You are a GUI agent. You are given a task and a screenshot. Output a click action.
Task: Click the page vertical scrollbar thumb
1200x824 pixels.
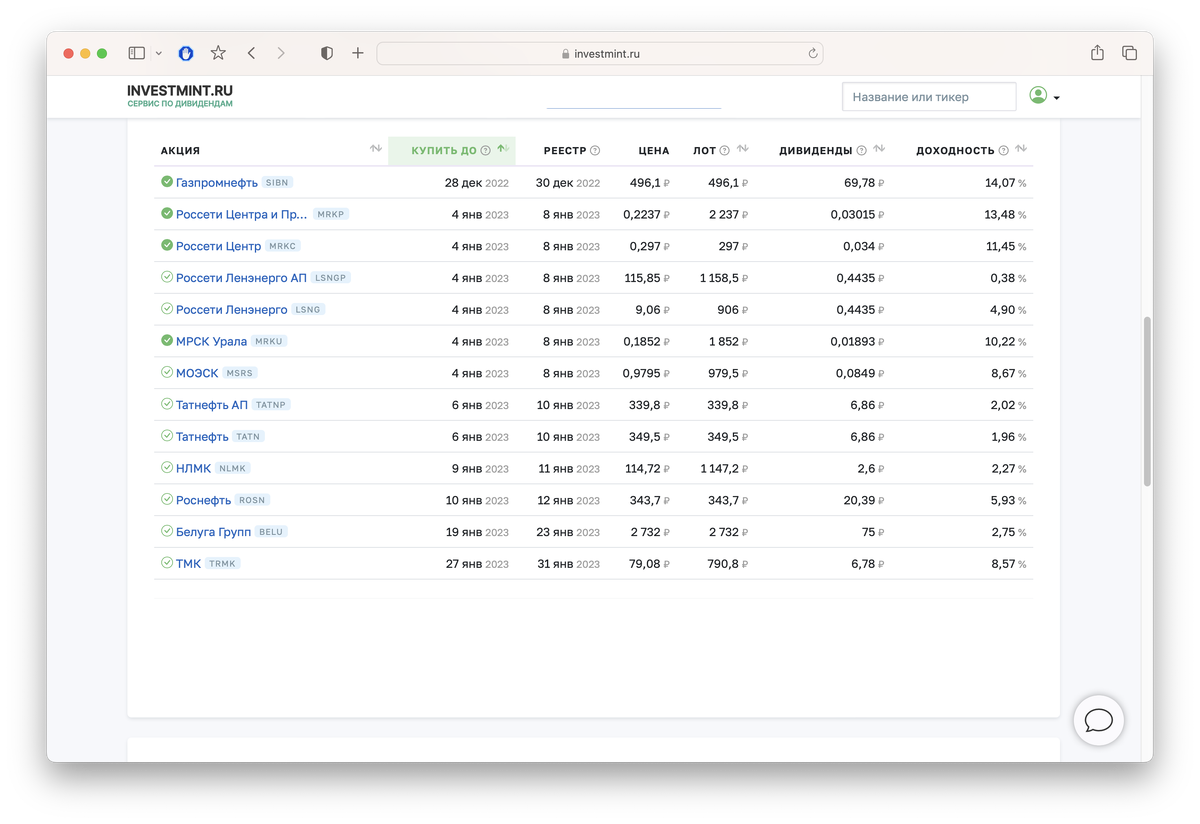tap(1147, 402)
